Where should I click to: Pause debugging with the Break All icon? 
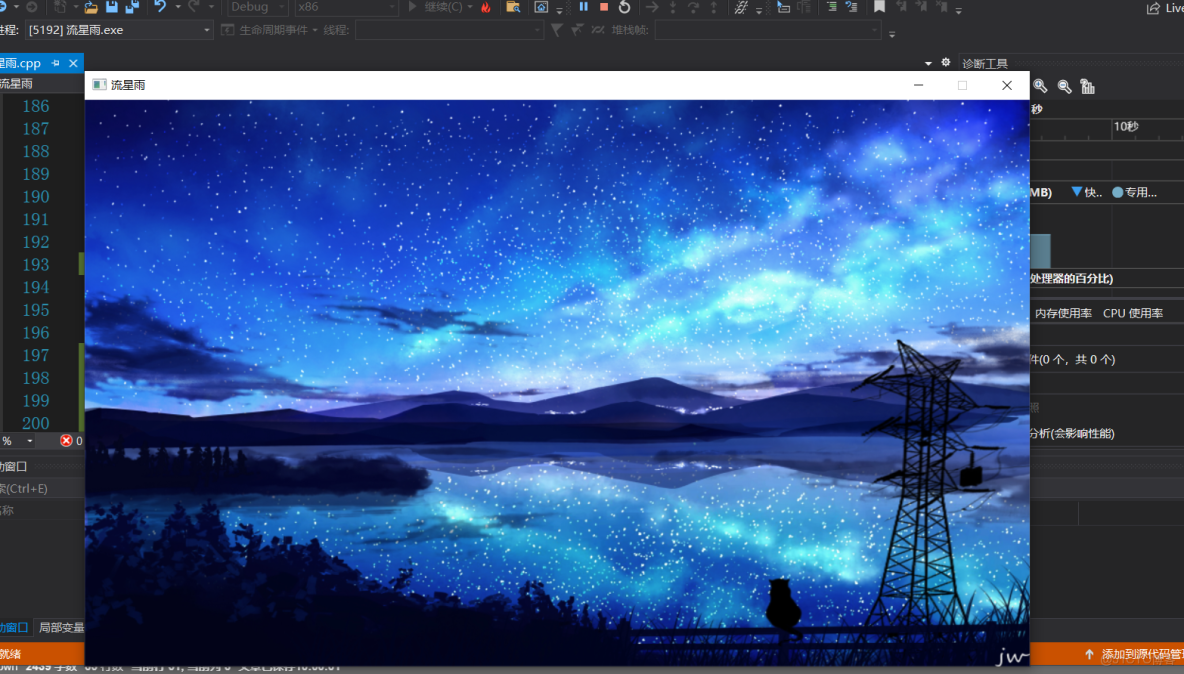tap(584, 7)
